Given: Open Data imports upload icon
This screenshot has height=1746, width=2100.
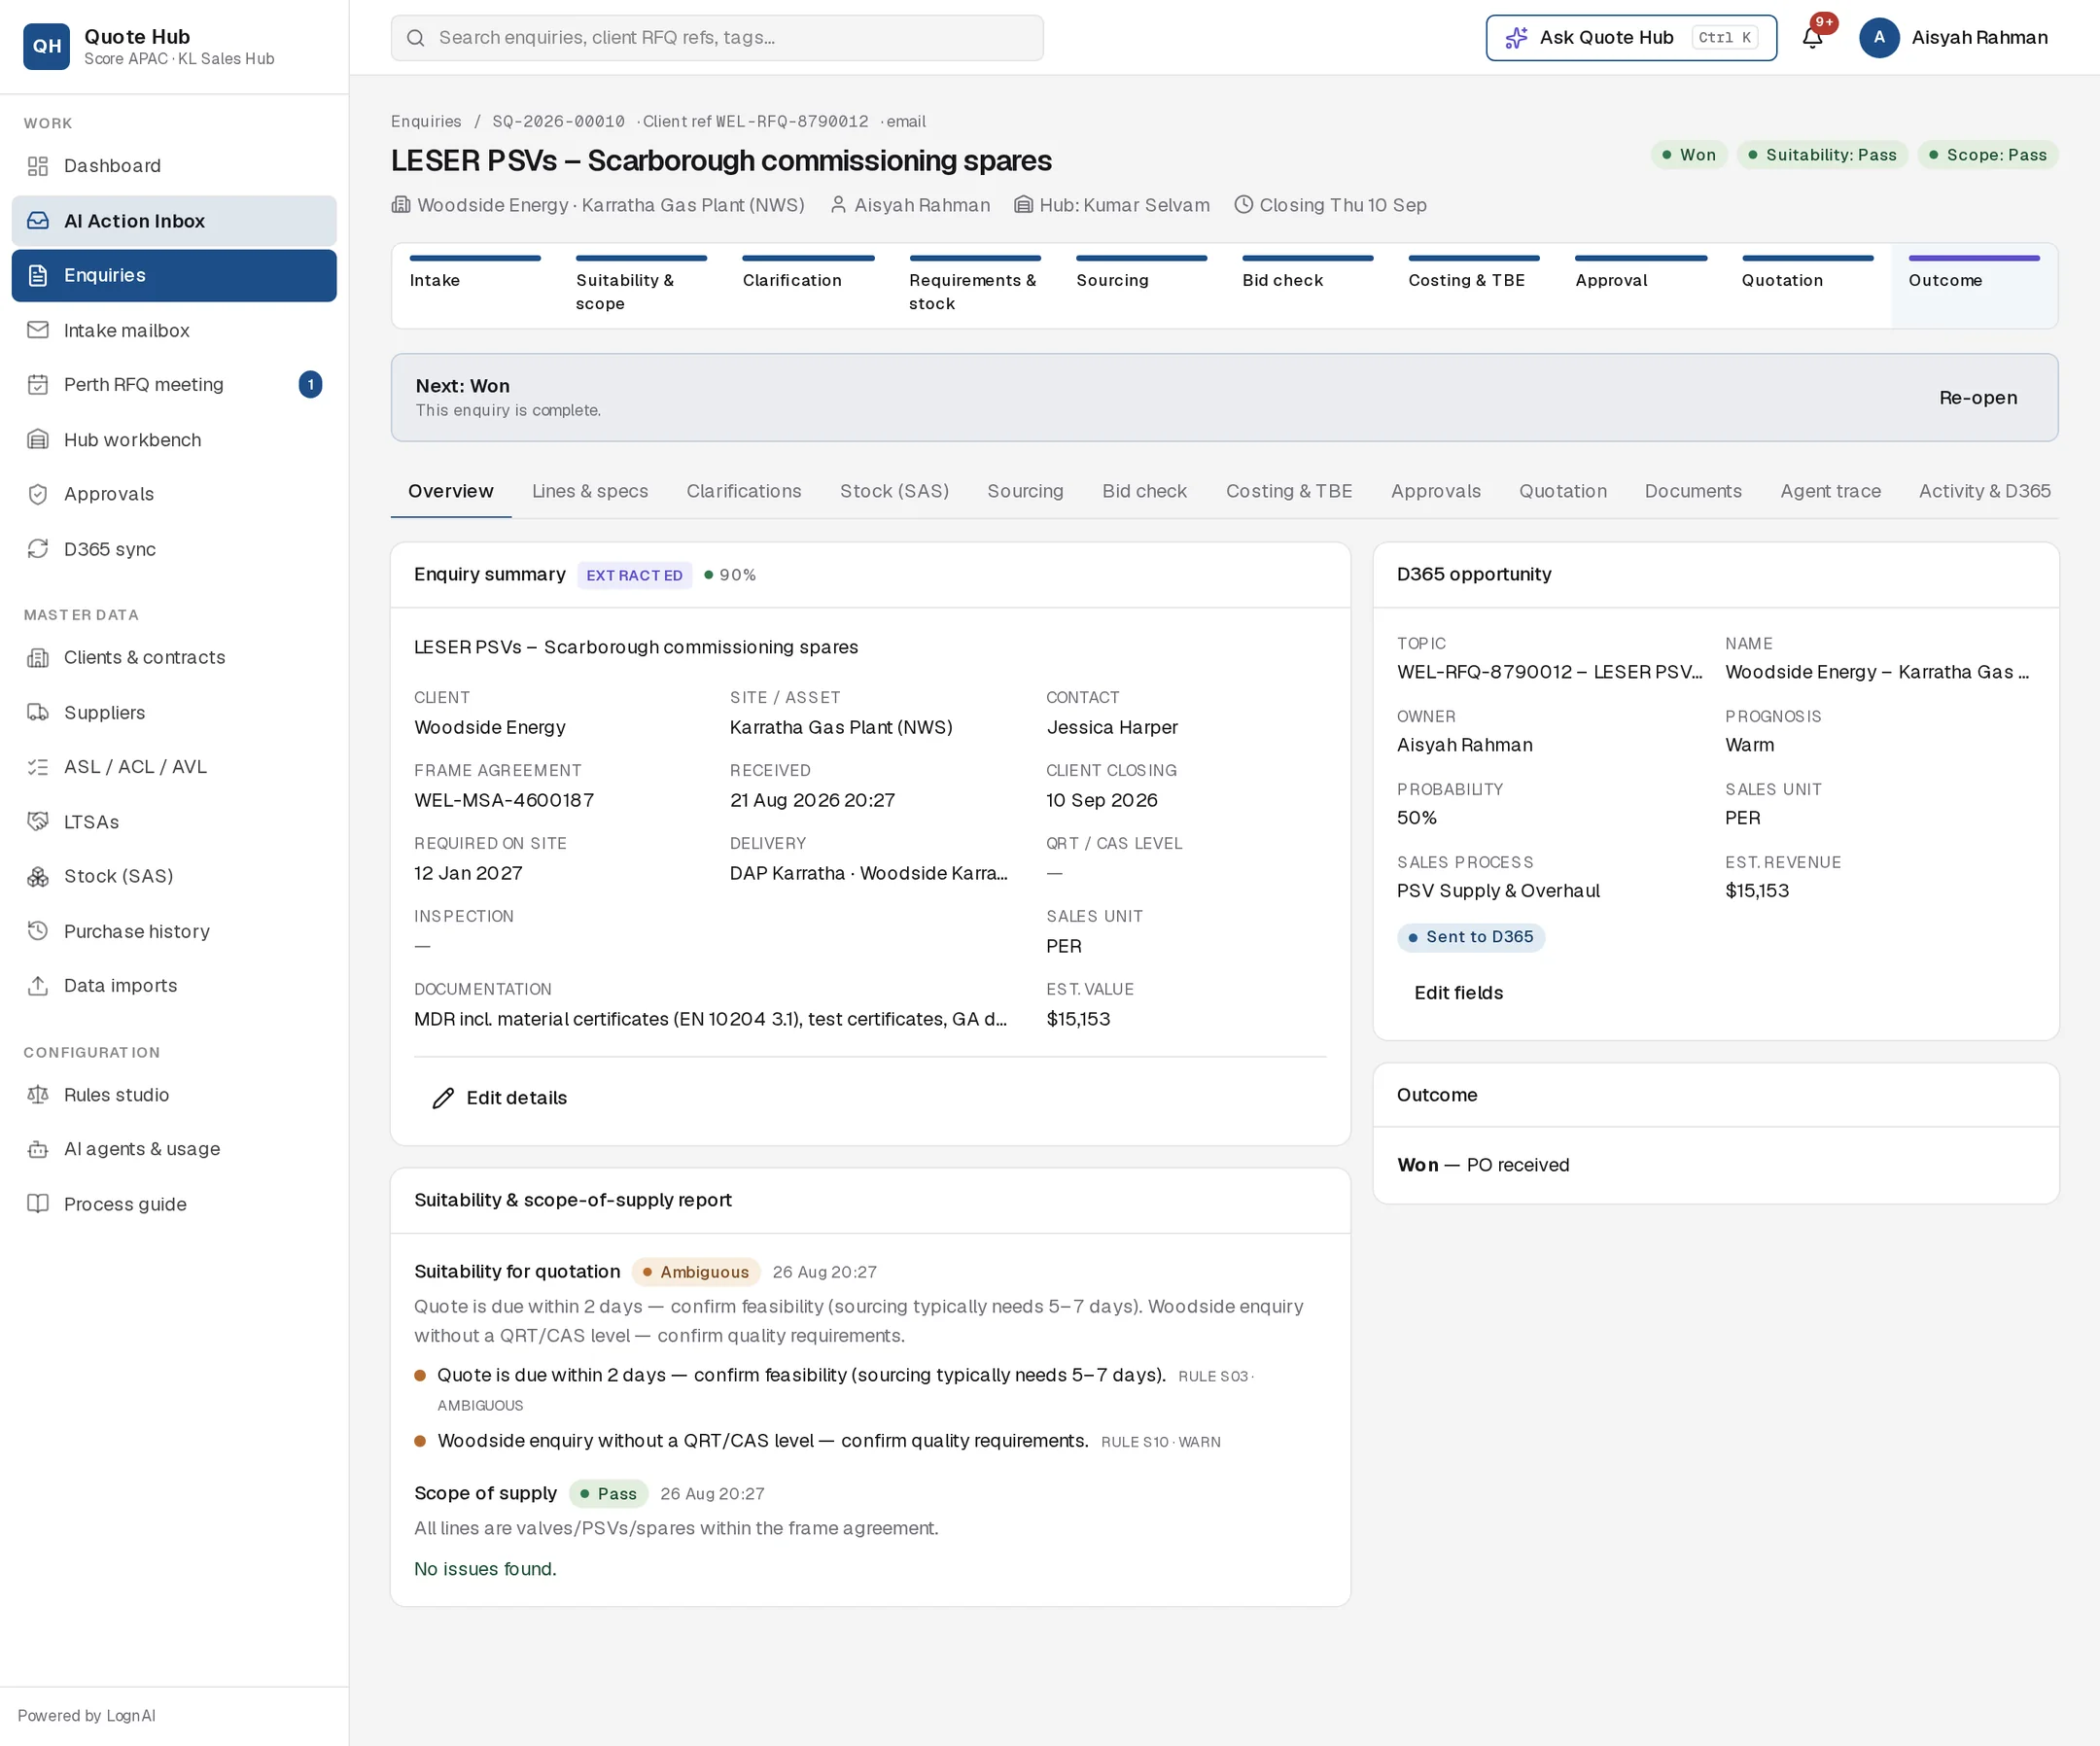Looking at the screenshot, I should pyautogui.click(x=38, y=986).
